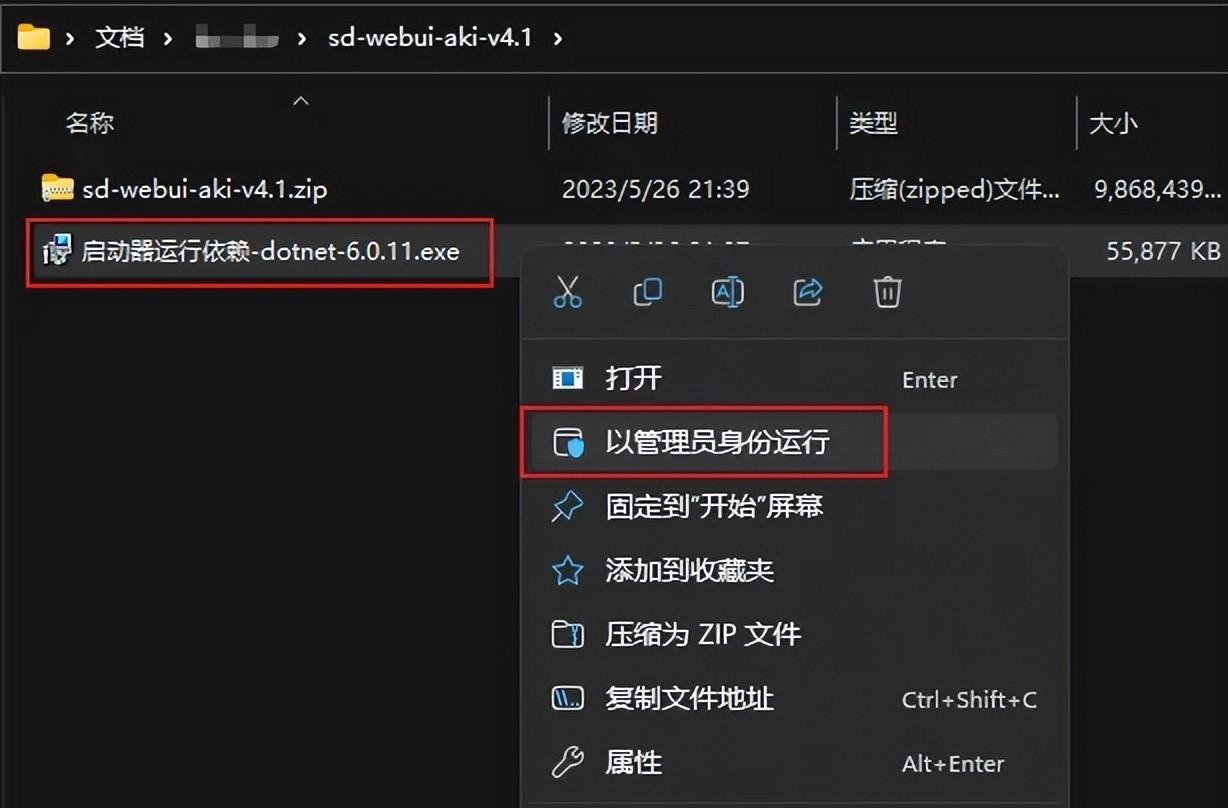This screenshot has height=808, width=1228.
Task: Select 添加到收藏夹 menu entry
Action: pos(789,570)
